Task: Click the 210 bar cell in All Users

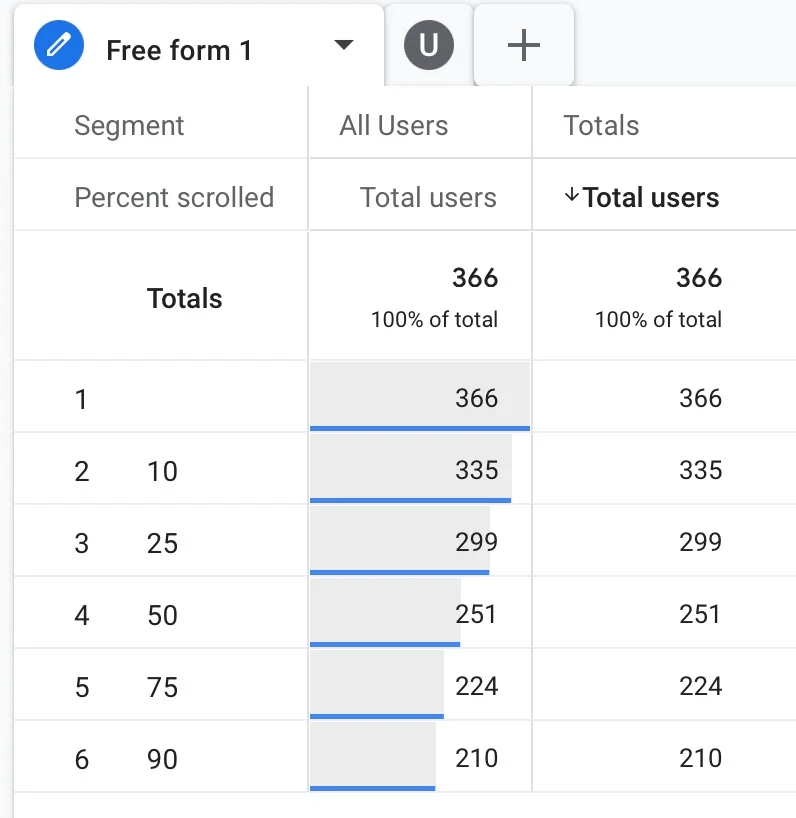Action: (420, 756)
